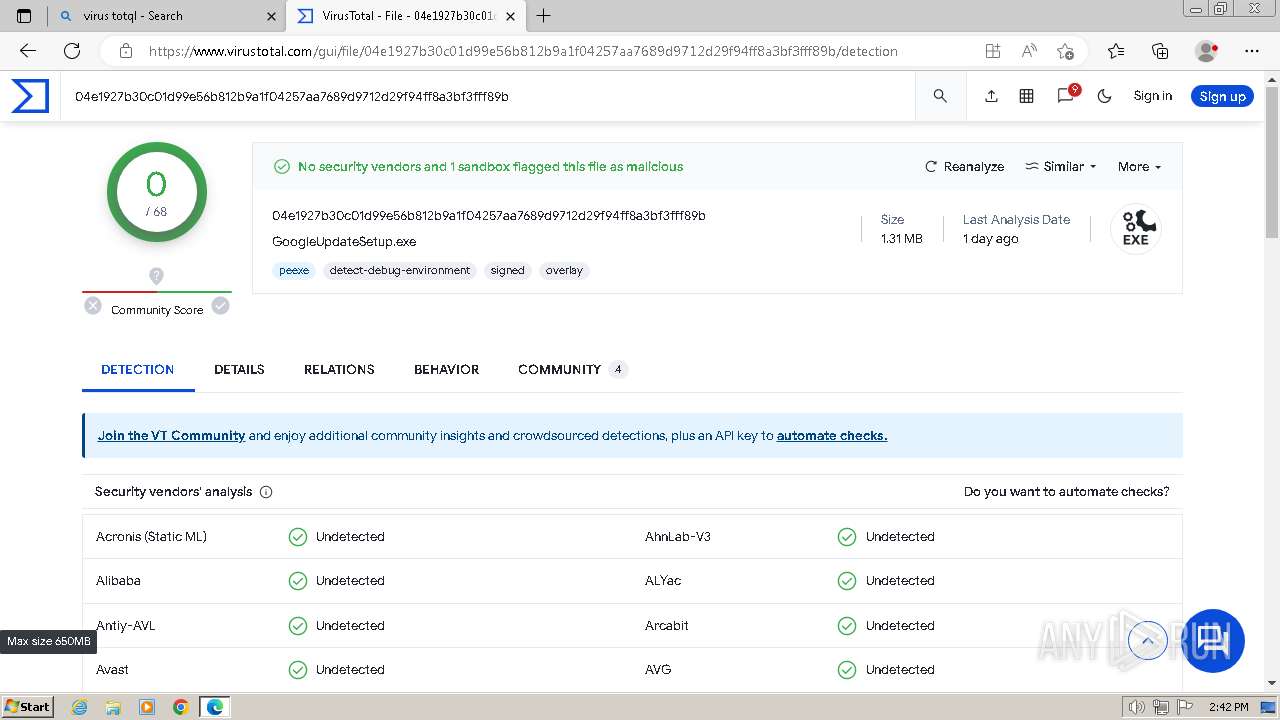The height and width of the screenshot is (720, 1280).
Task: Open File Explorer folder in taskbar
Action: coord(113,707)
